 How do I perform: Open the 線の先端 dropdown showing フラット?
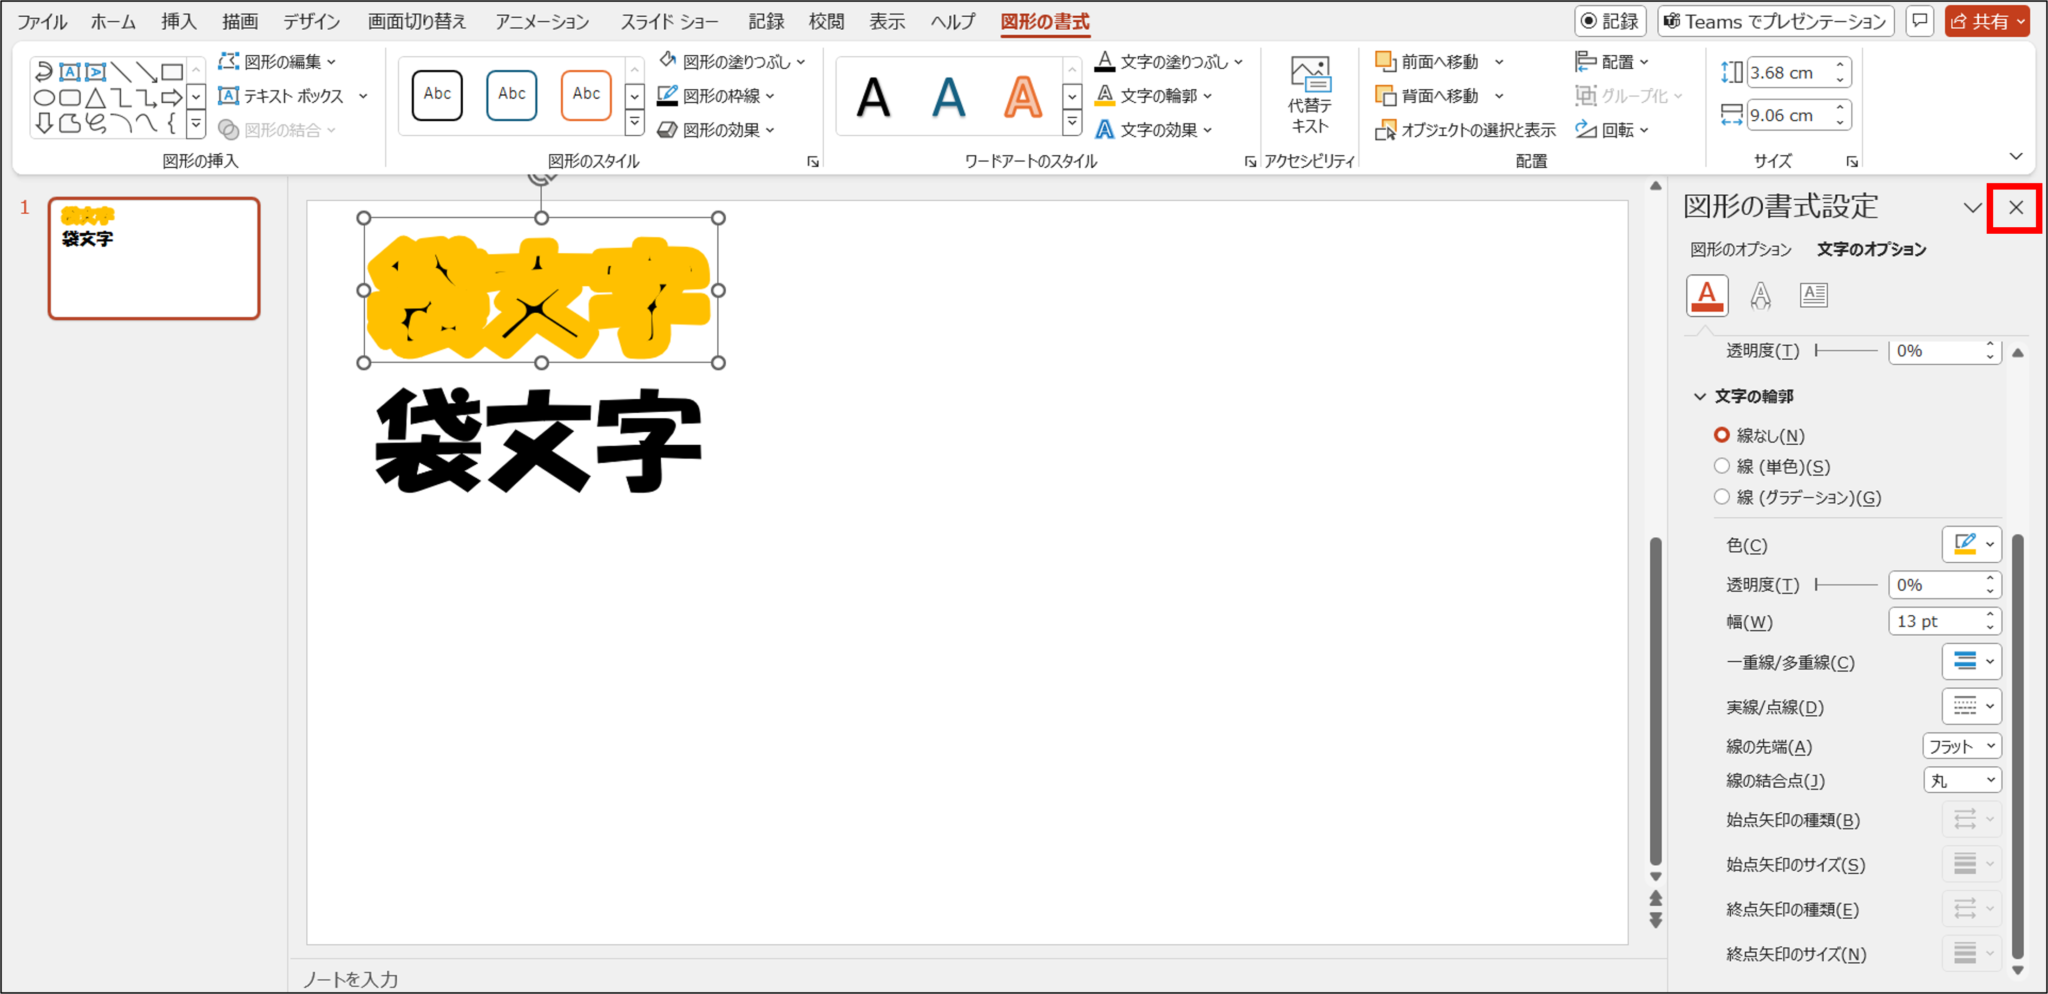click(1962, 746)
